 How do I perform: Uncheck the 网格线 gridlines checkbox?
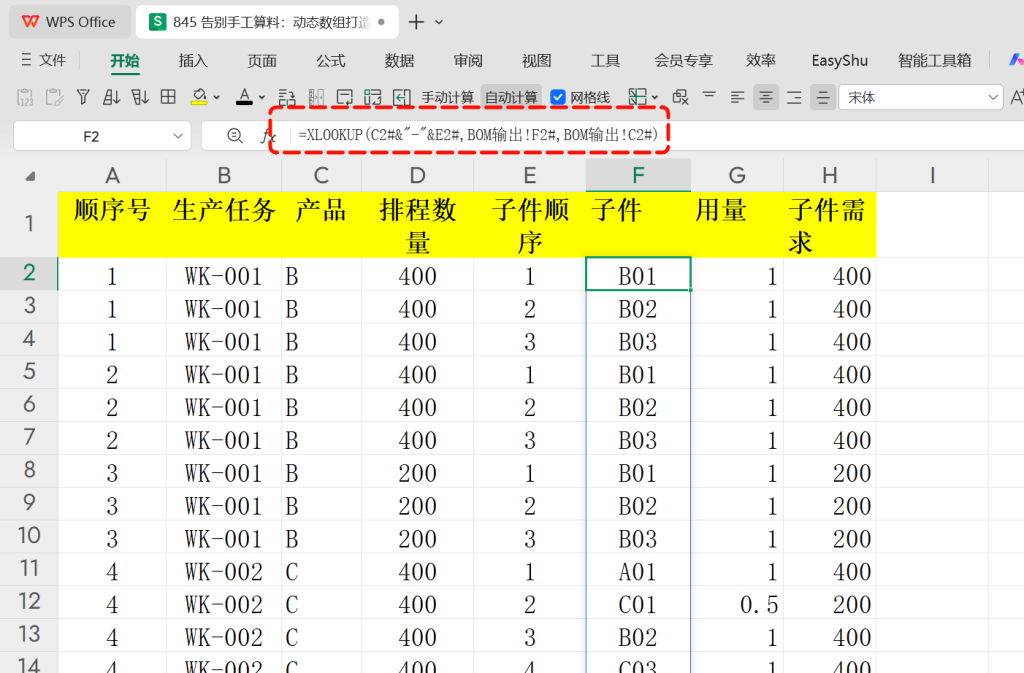coord(558,98)
